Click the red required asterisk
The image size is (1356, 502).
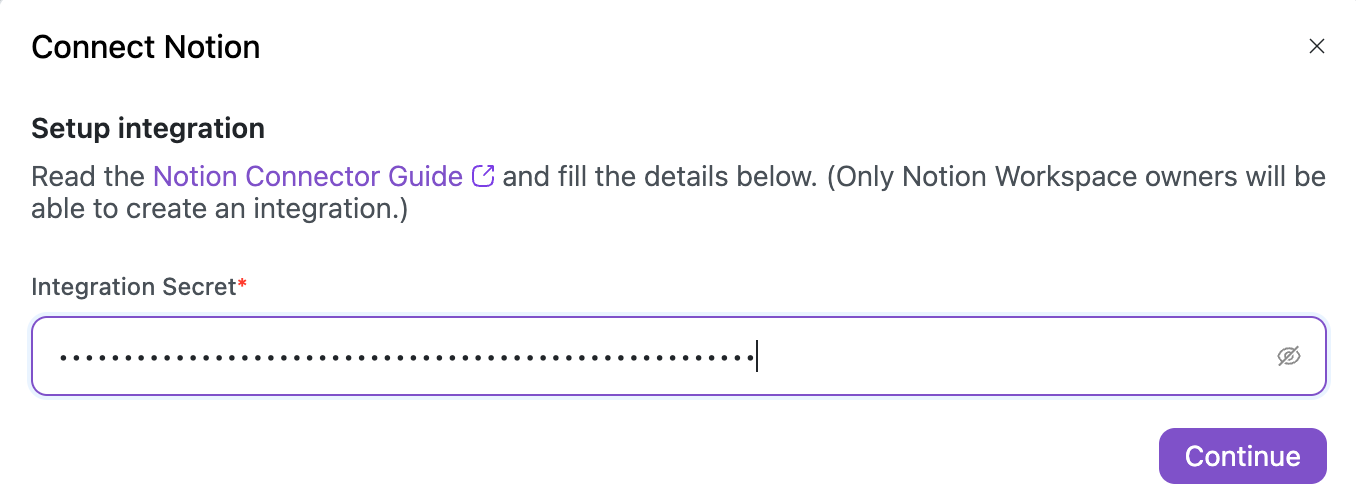(242, 286)
